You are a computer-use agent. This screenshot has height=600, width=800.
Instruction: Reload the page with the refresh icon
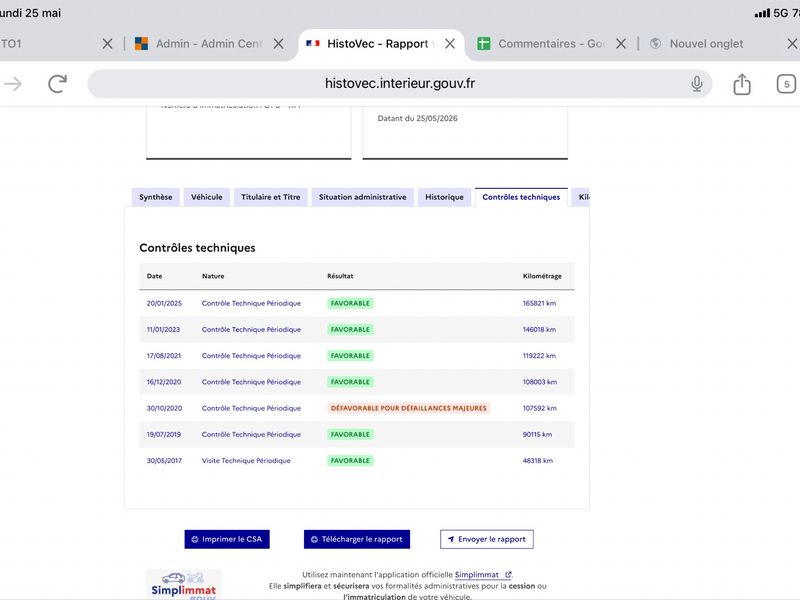point(57,84)
